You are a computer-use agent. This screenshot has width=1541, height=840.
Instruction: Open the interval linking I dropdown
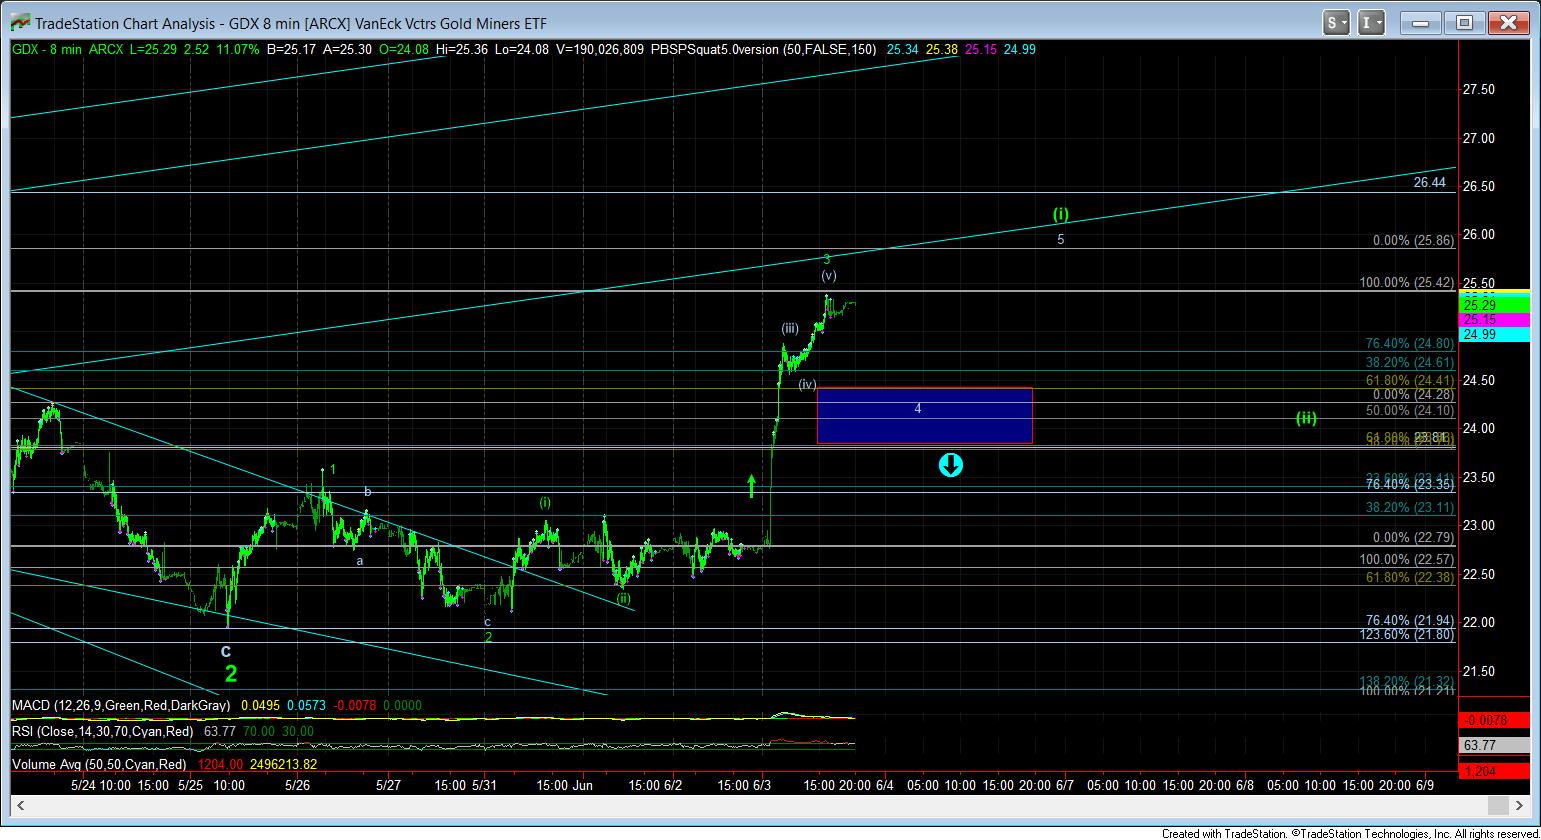(1372, 22)
